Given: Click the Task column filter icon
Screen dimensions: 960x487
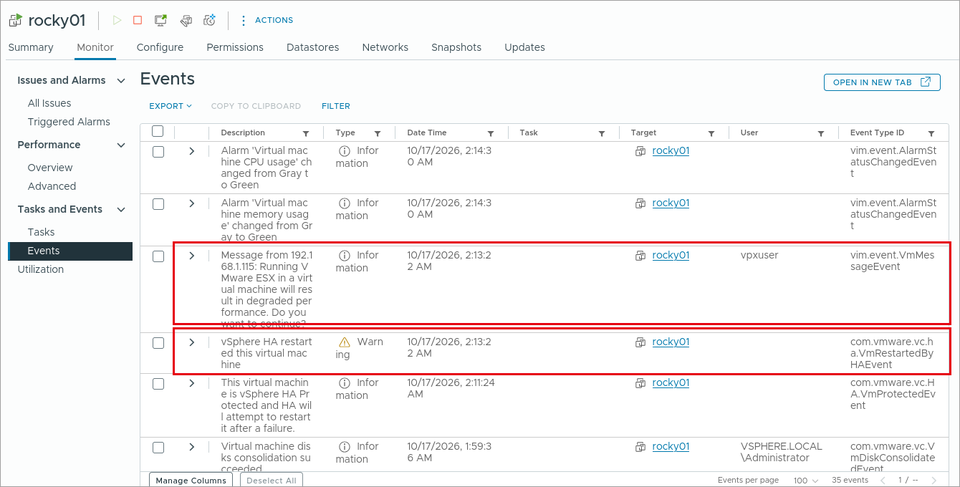Looking at the screenshot, I should click(601, 133).
